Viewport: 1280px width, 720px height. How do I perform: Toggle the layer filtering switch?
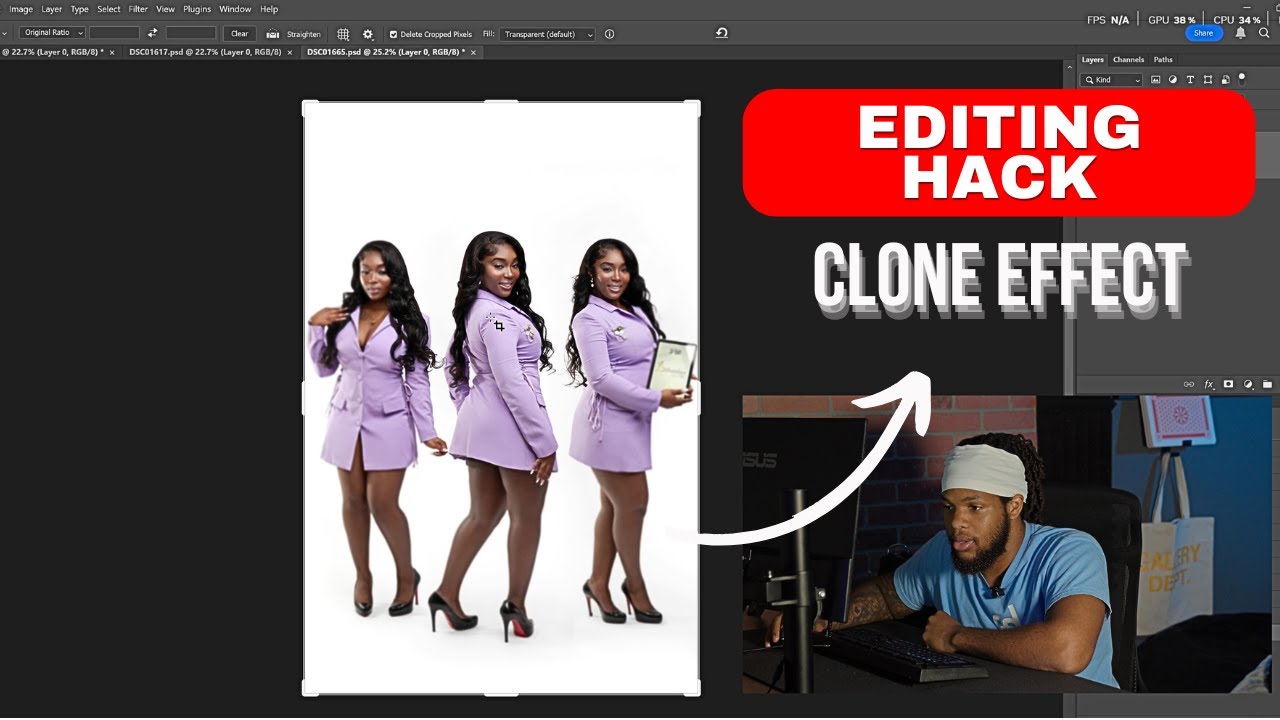tap(1242, 78)
